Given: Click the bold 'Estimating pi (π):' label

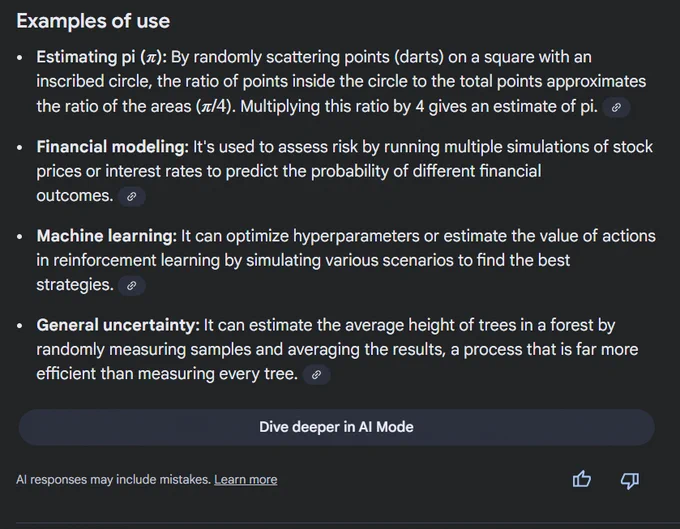Looking at the screenshot, I should click(x=101, y=57).
